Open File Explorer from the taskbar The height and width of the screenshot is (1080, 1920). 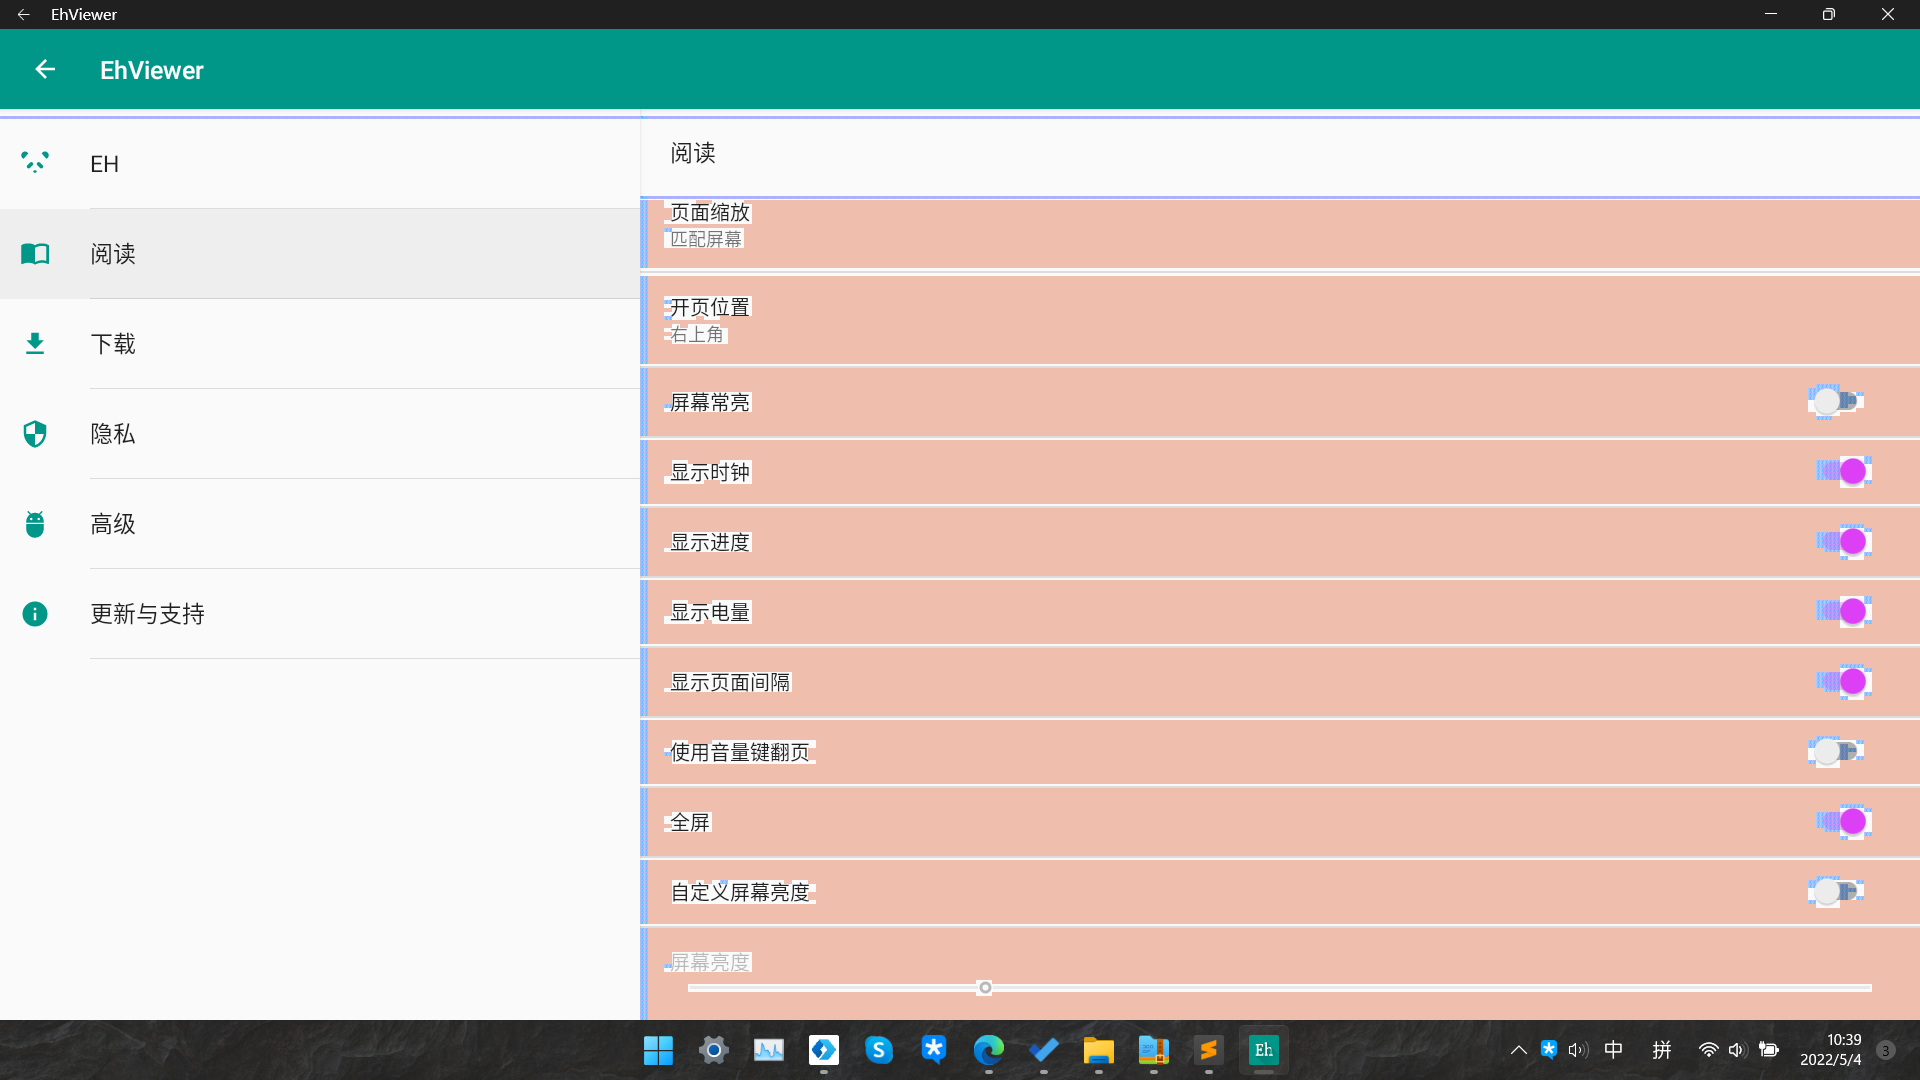click(1098, 1050)
